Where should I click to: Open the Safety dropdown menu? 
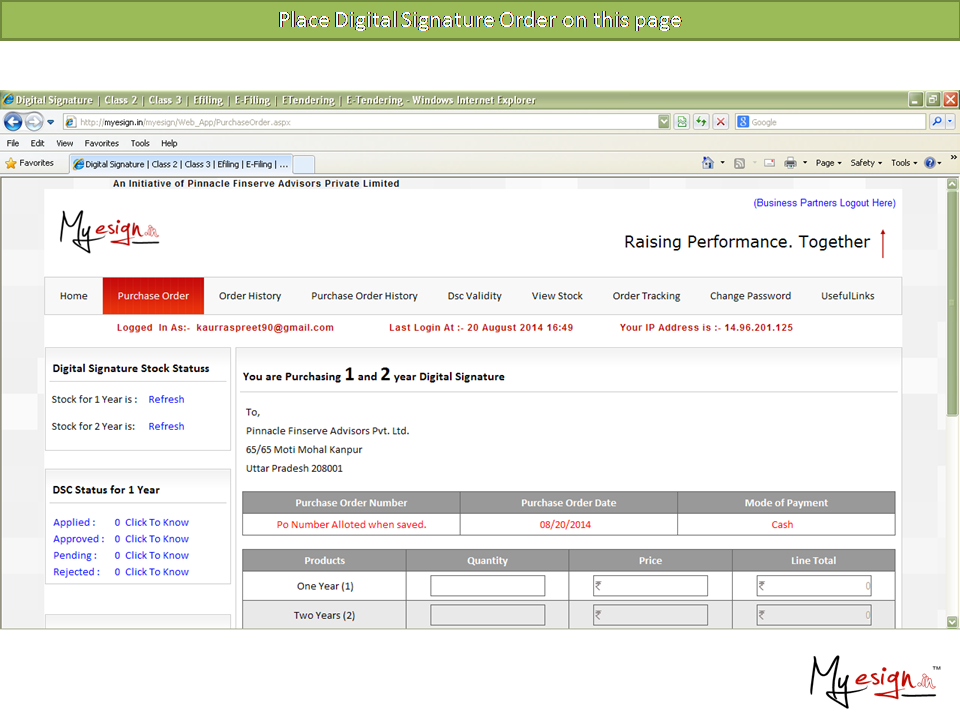[866, 163]
